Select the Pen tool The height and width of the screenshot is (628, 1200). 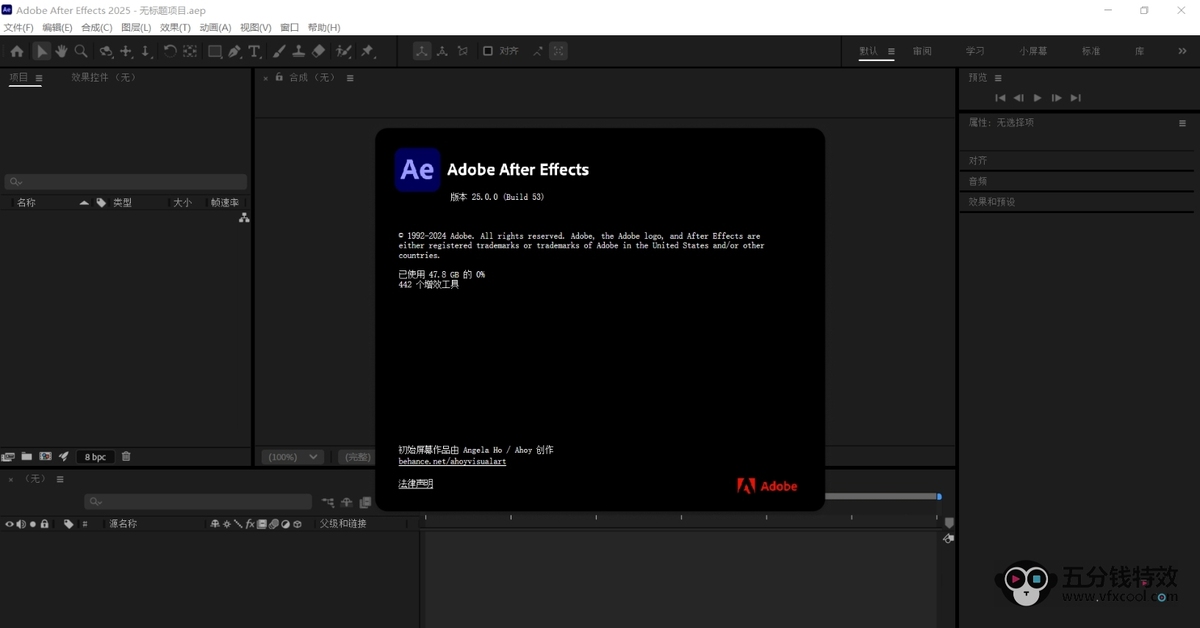point(235,51)
